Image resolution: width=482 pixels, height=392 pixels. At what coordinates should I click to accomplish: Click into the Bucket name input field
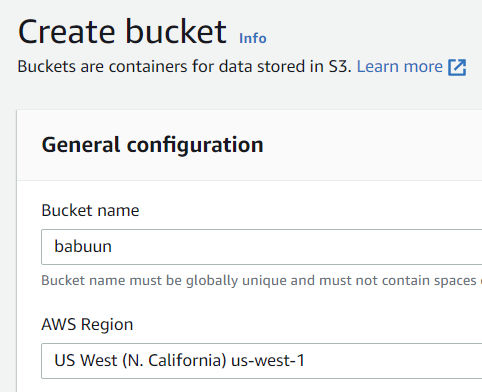(x=262, y=247)
